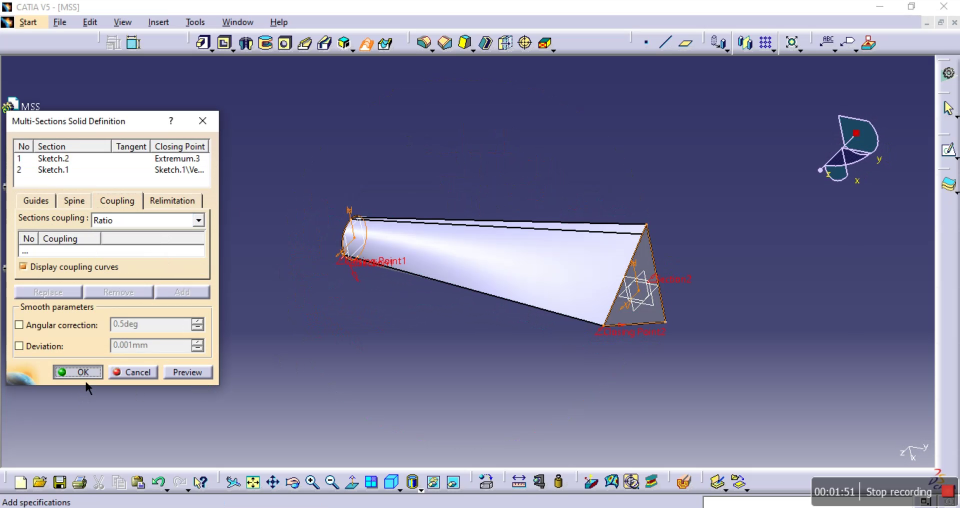
Task: Open the Edit menu
Action: [90, 22]
